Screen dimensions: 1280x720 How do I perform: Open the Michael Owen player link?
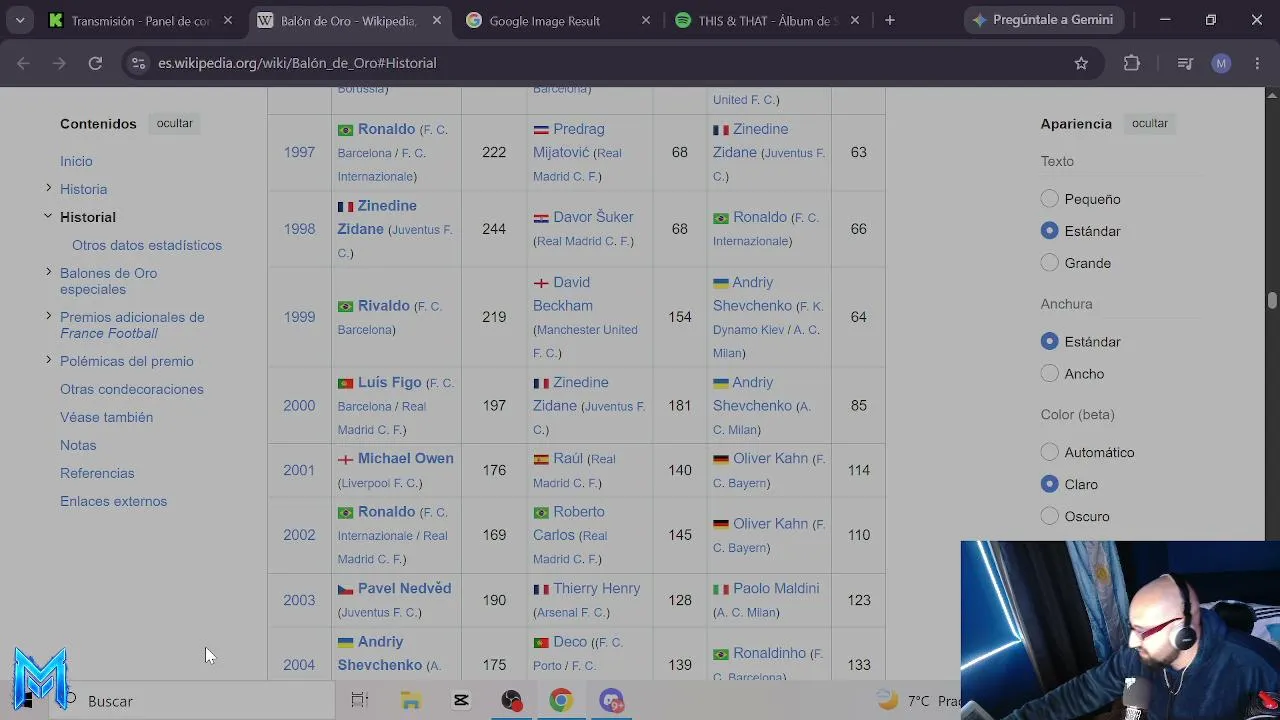406,458
